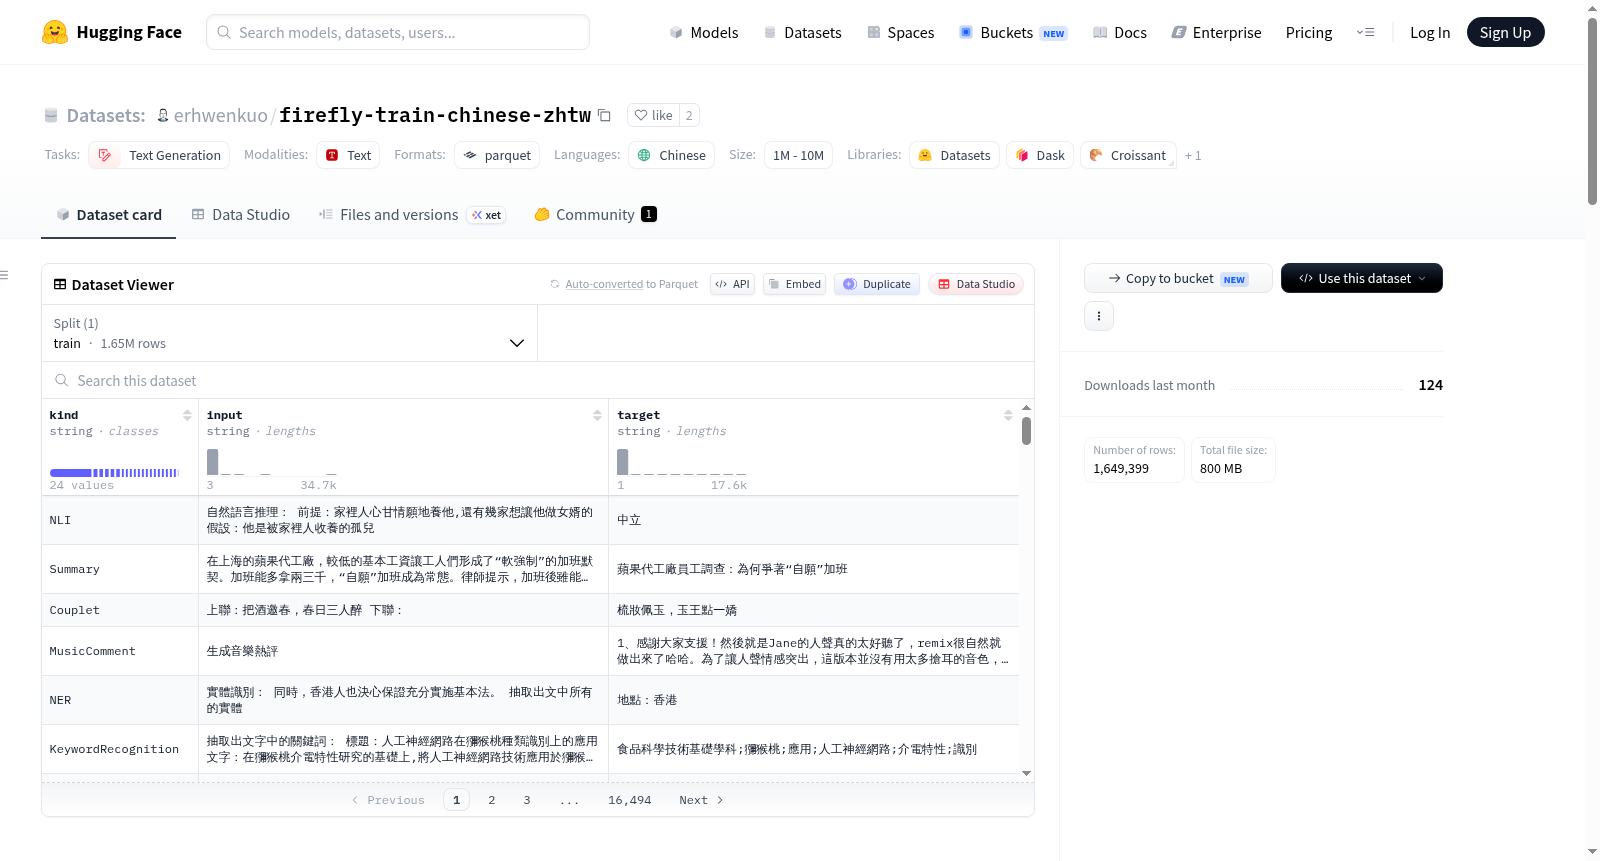Click the 1M - 10M size tag
Viewport: 1600px width, 861px height.
tap(798, 155)
